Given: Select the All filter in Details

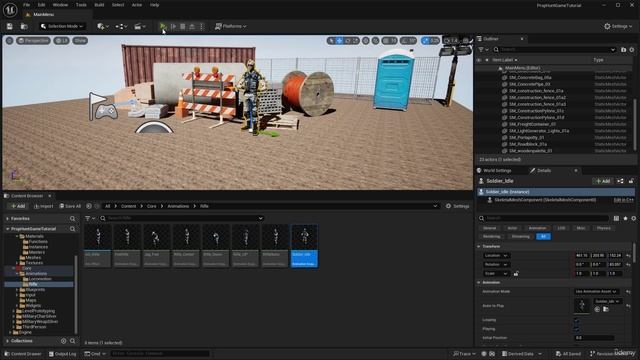Looking at the screenshot, I should pos(543,236).
